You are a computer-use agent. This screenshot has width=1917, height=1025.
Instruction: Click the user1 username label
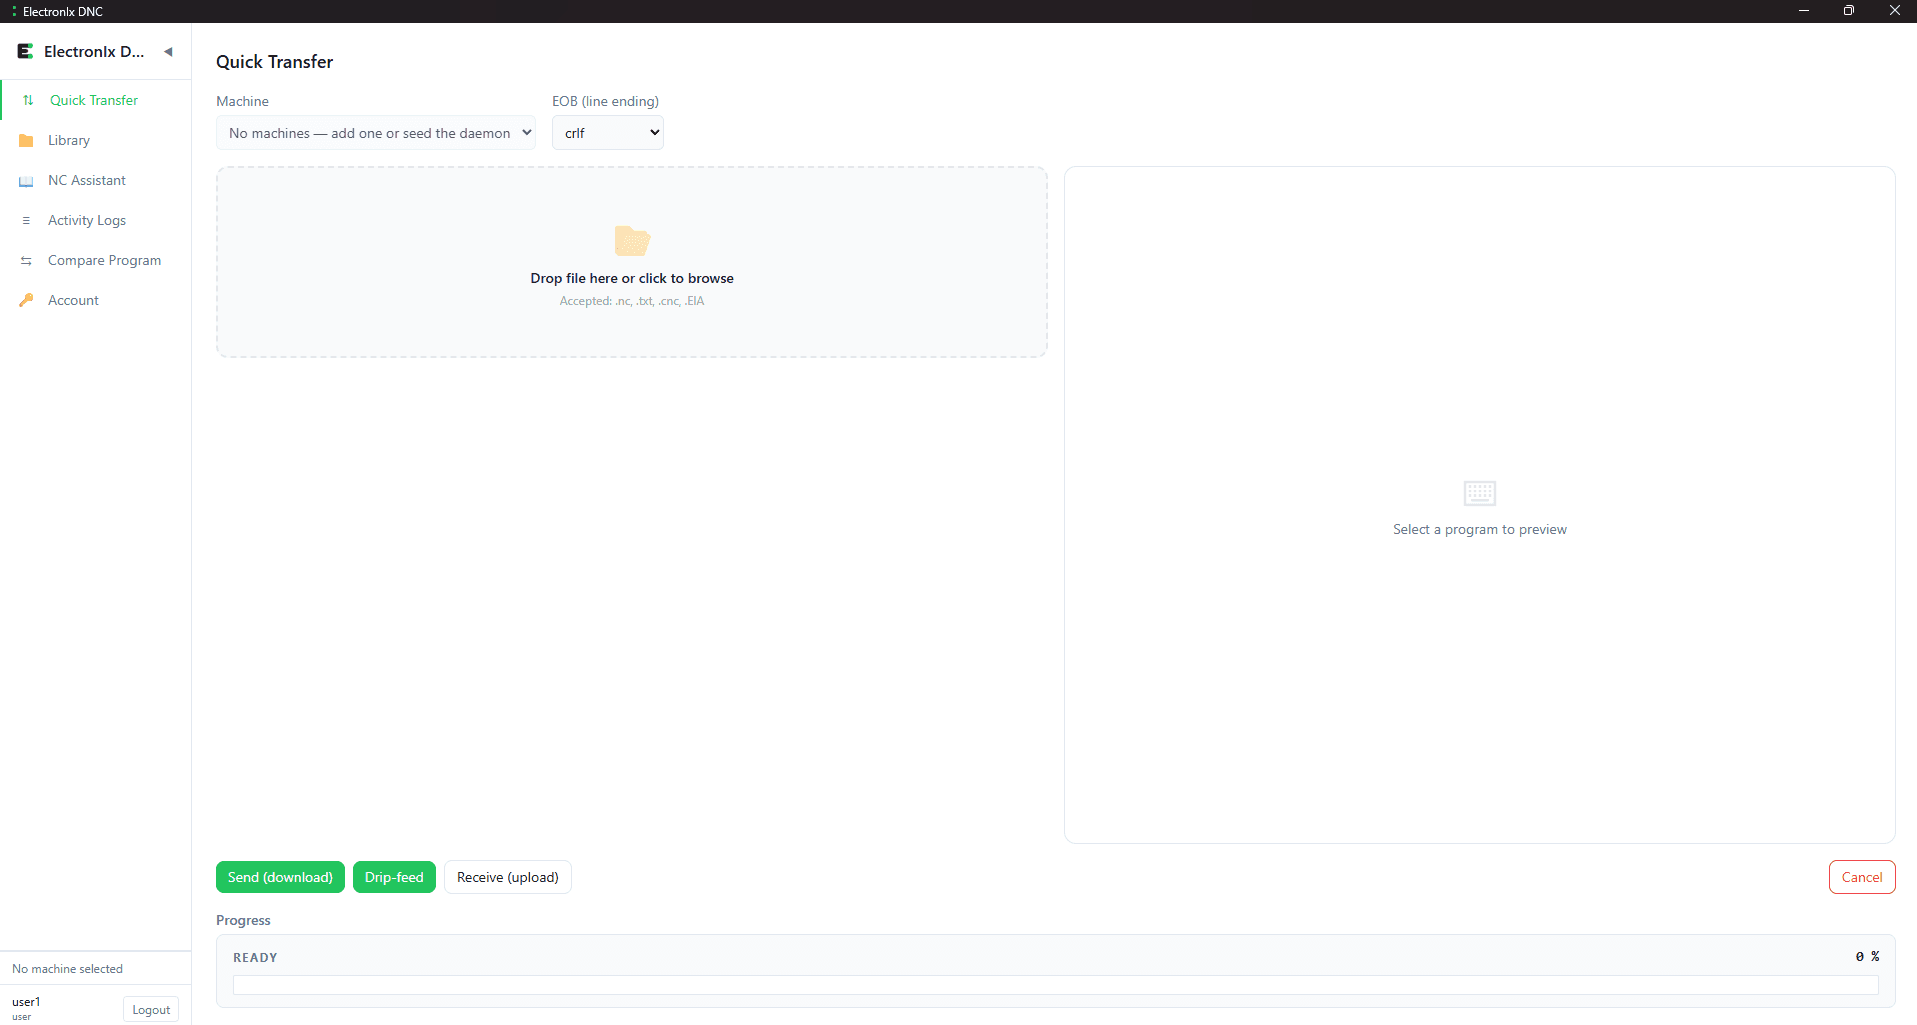tap(26, 1002)
